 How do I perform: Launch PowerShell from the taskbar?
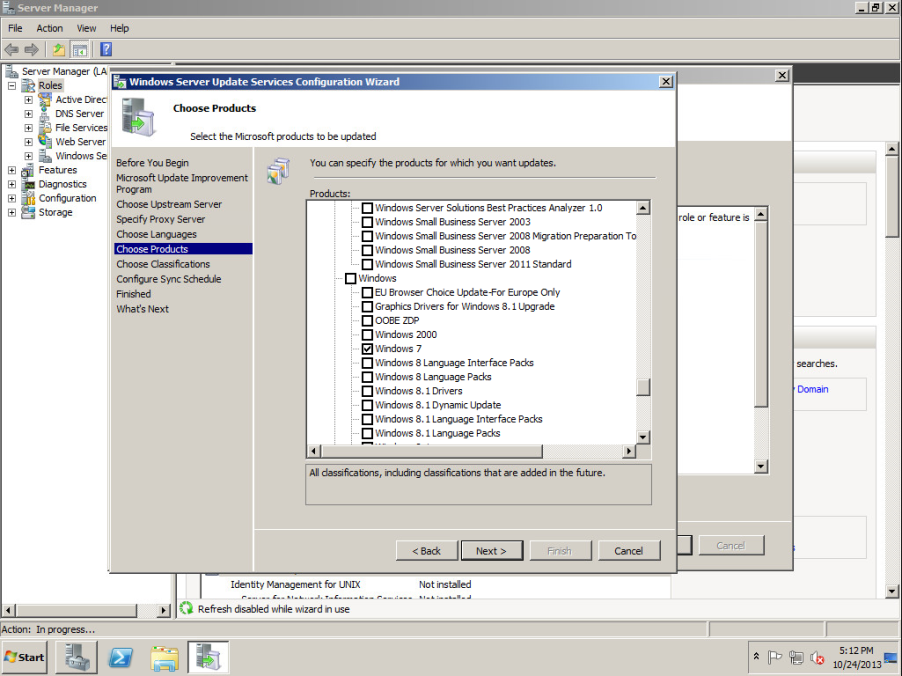(121, 657)
